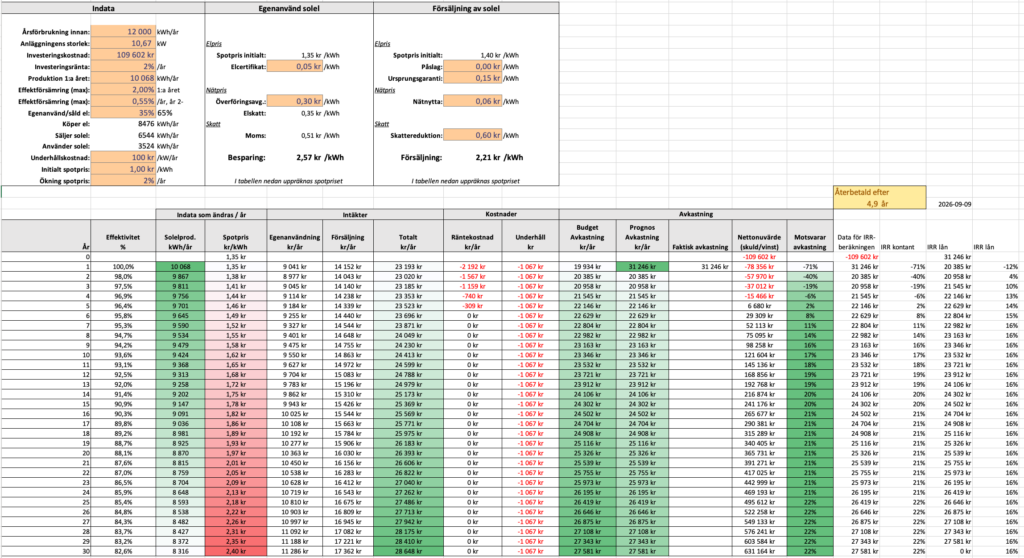
Task: Click the Prognos Avkastning column header
Action: pyautogui.click(x=642, y=237)
